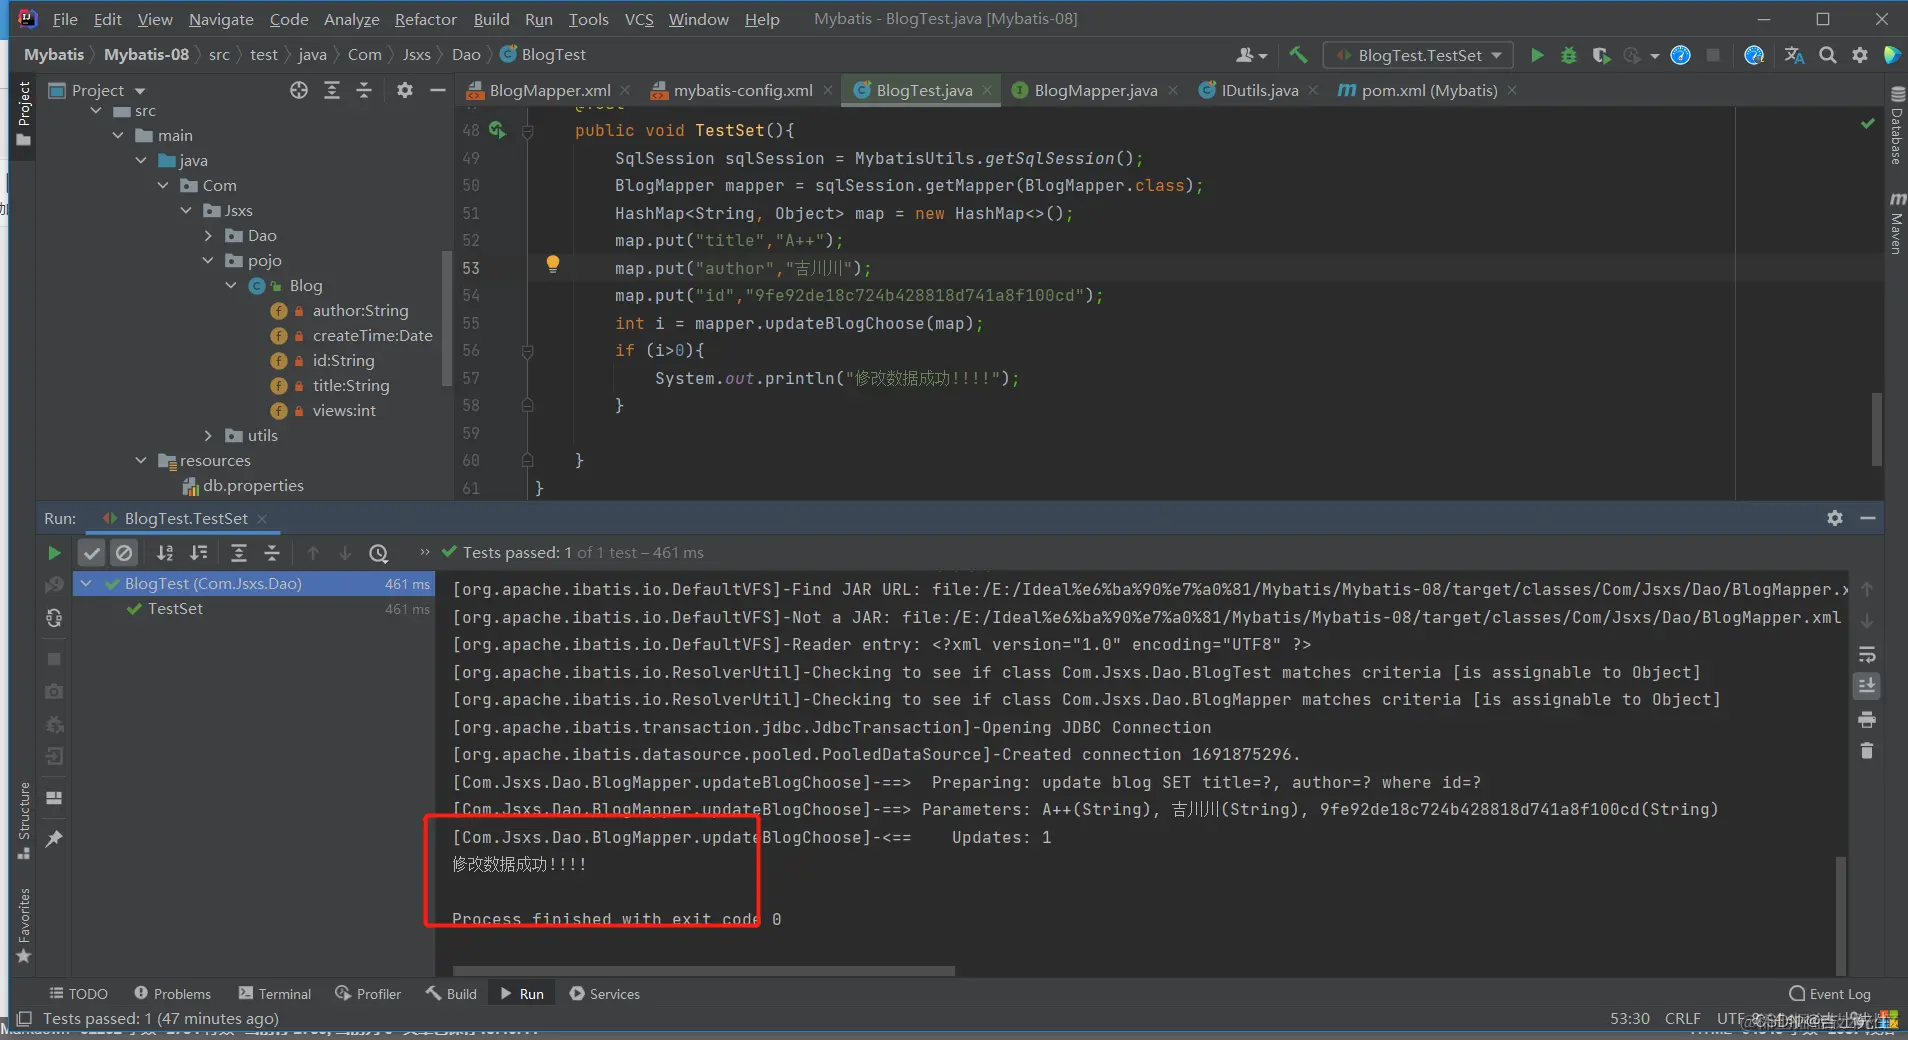Hide the Project tool window
This screenshot has width=1908, height=1040.
click(x=437, y=90)
